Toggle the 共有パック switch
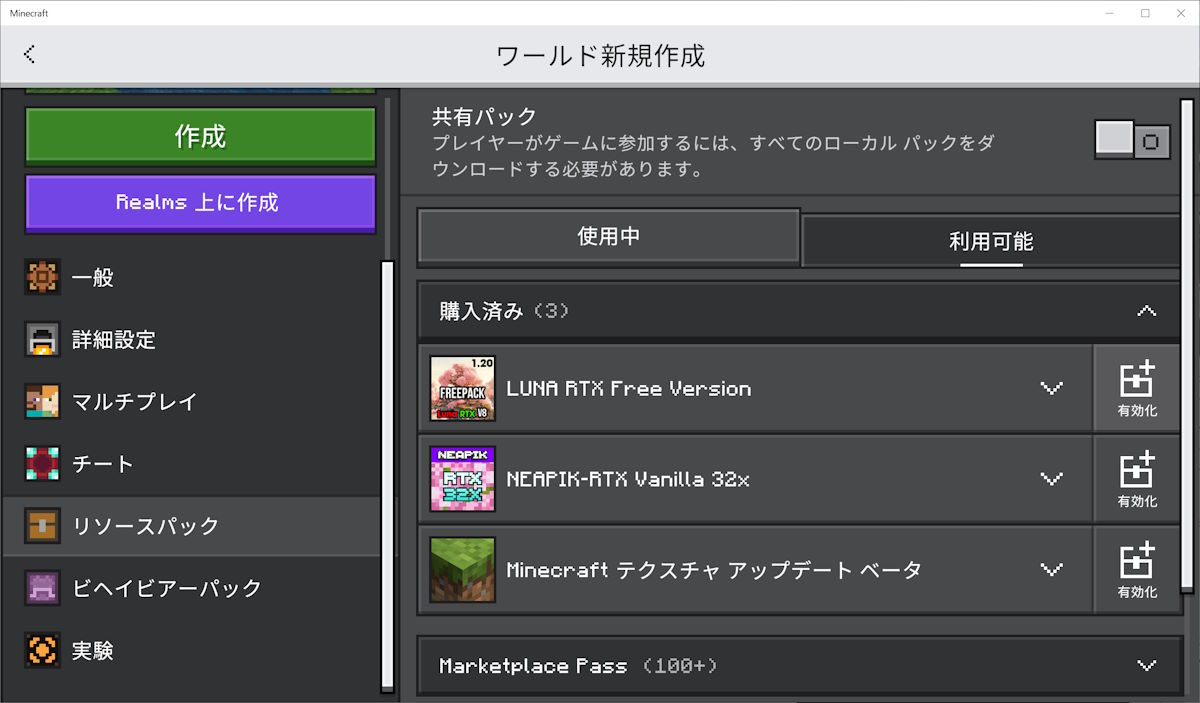 (x=1132, y=141)
